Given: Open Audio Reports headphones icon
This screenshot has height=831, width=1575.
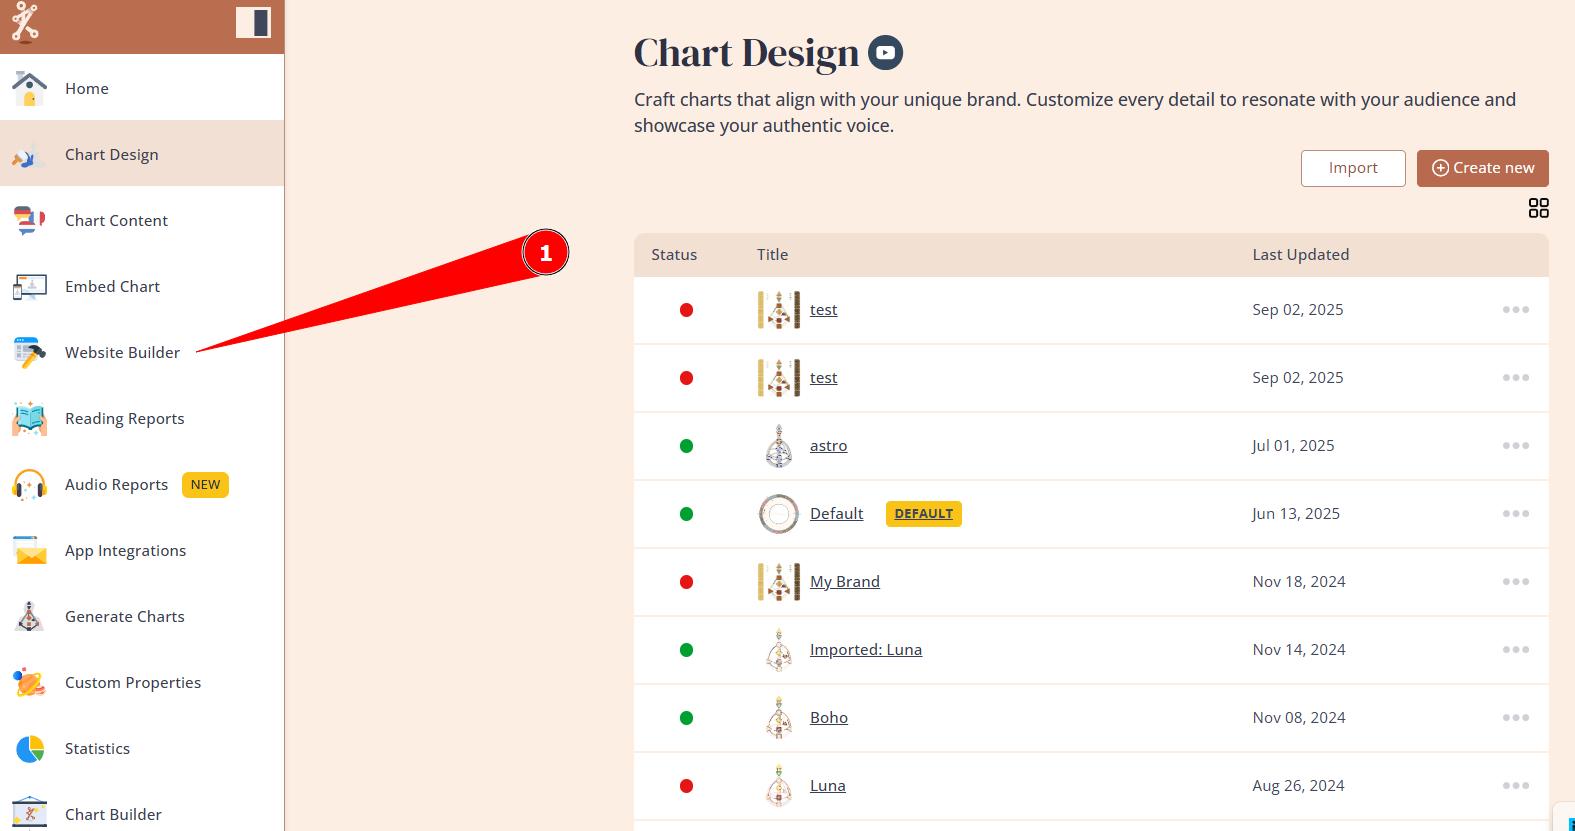Looking at the screenshot, I should click(29, 485).
